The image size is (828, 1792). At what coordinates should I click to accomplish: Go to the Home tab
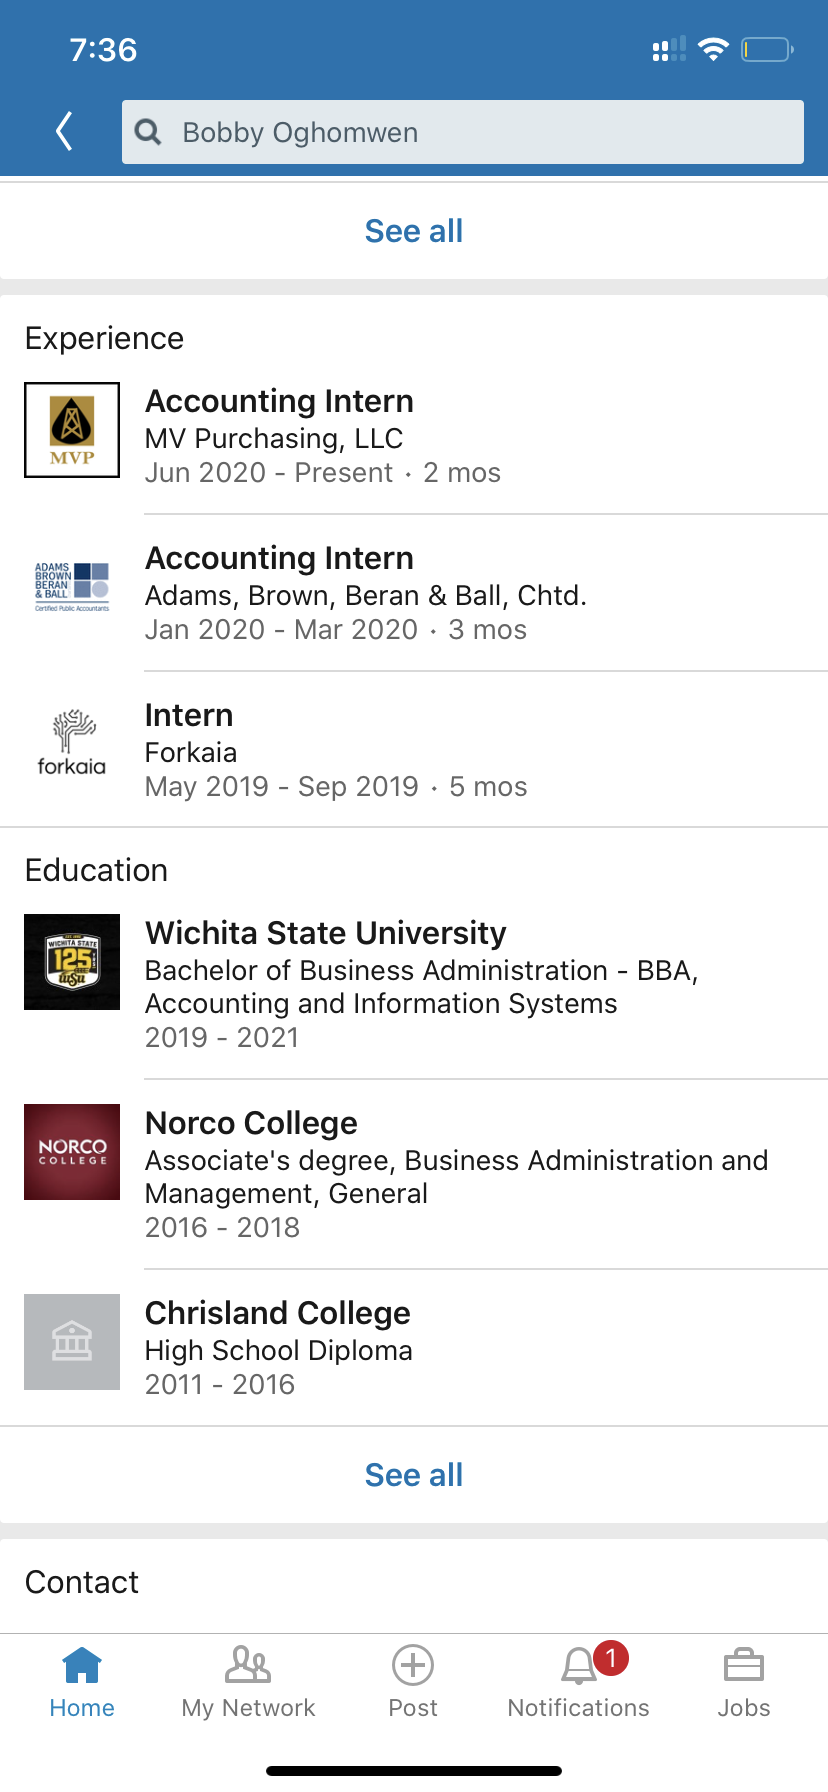(x=82, y=1682)
